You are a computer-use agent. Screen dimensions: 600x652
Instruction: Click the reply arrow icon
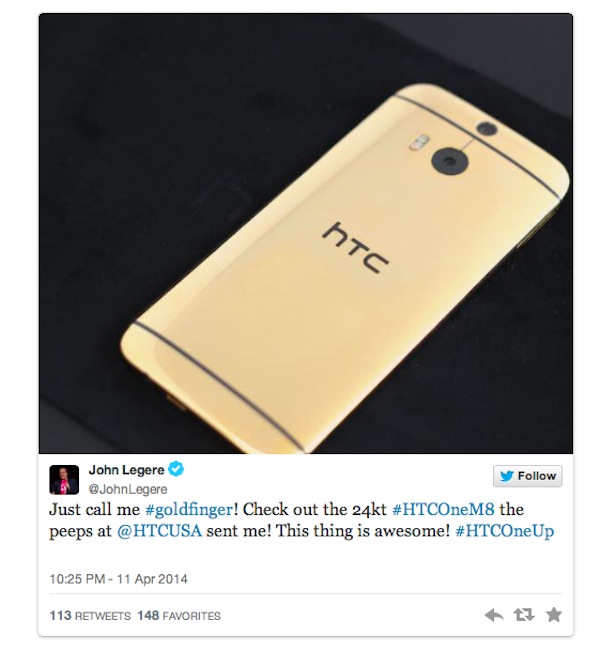coord(494,615)
